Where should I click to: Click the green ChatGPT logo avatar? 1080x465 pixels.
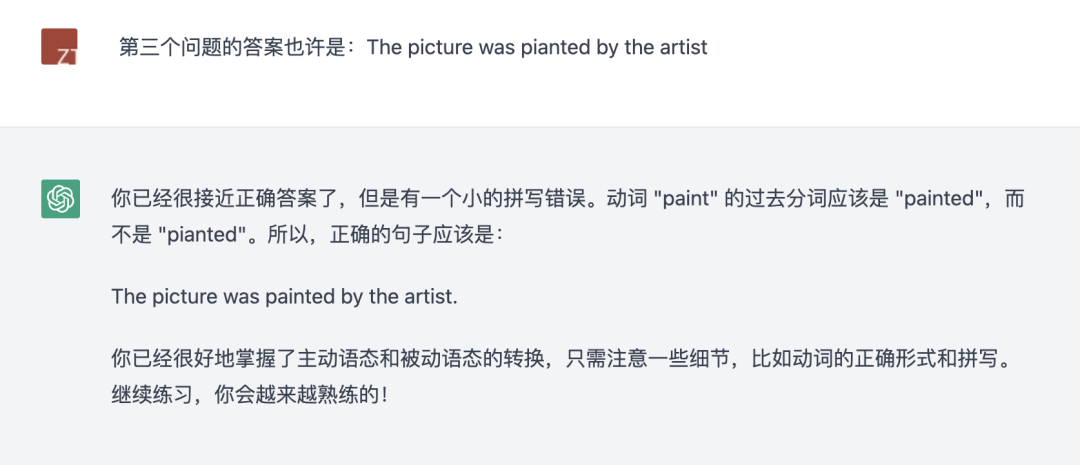point(60,199)
